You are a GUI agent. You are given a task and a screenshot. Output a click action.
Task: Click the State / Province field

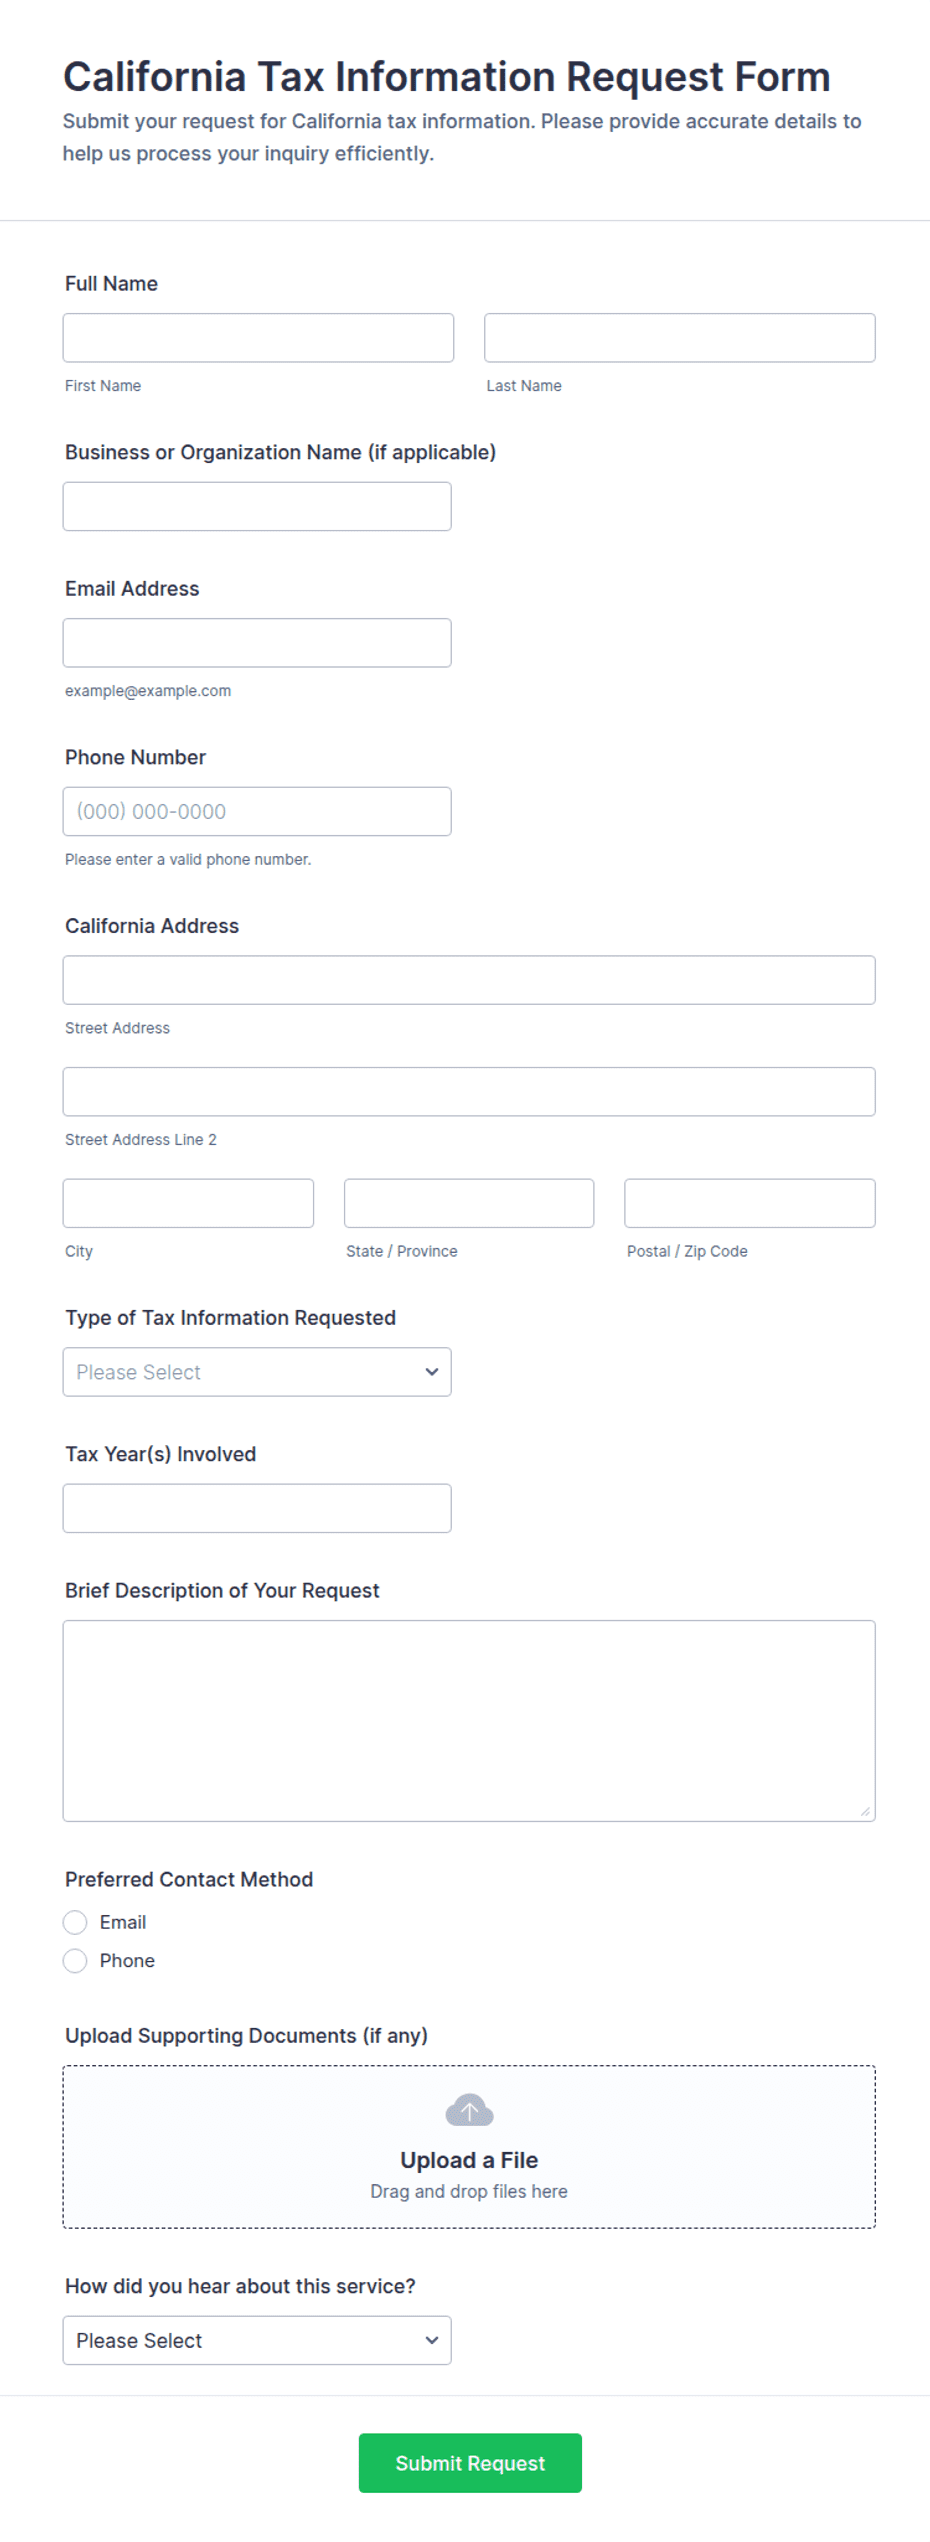469,1203
